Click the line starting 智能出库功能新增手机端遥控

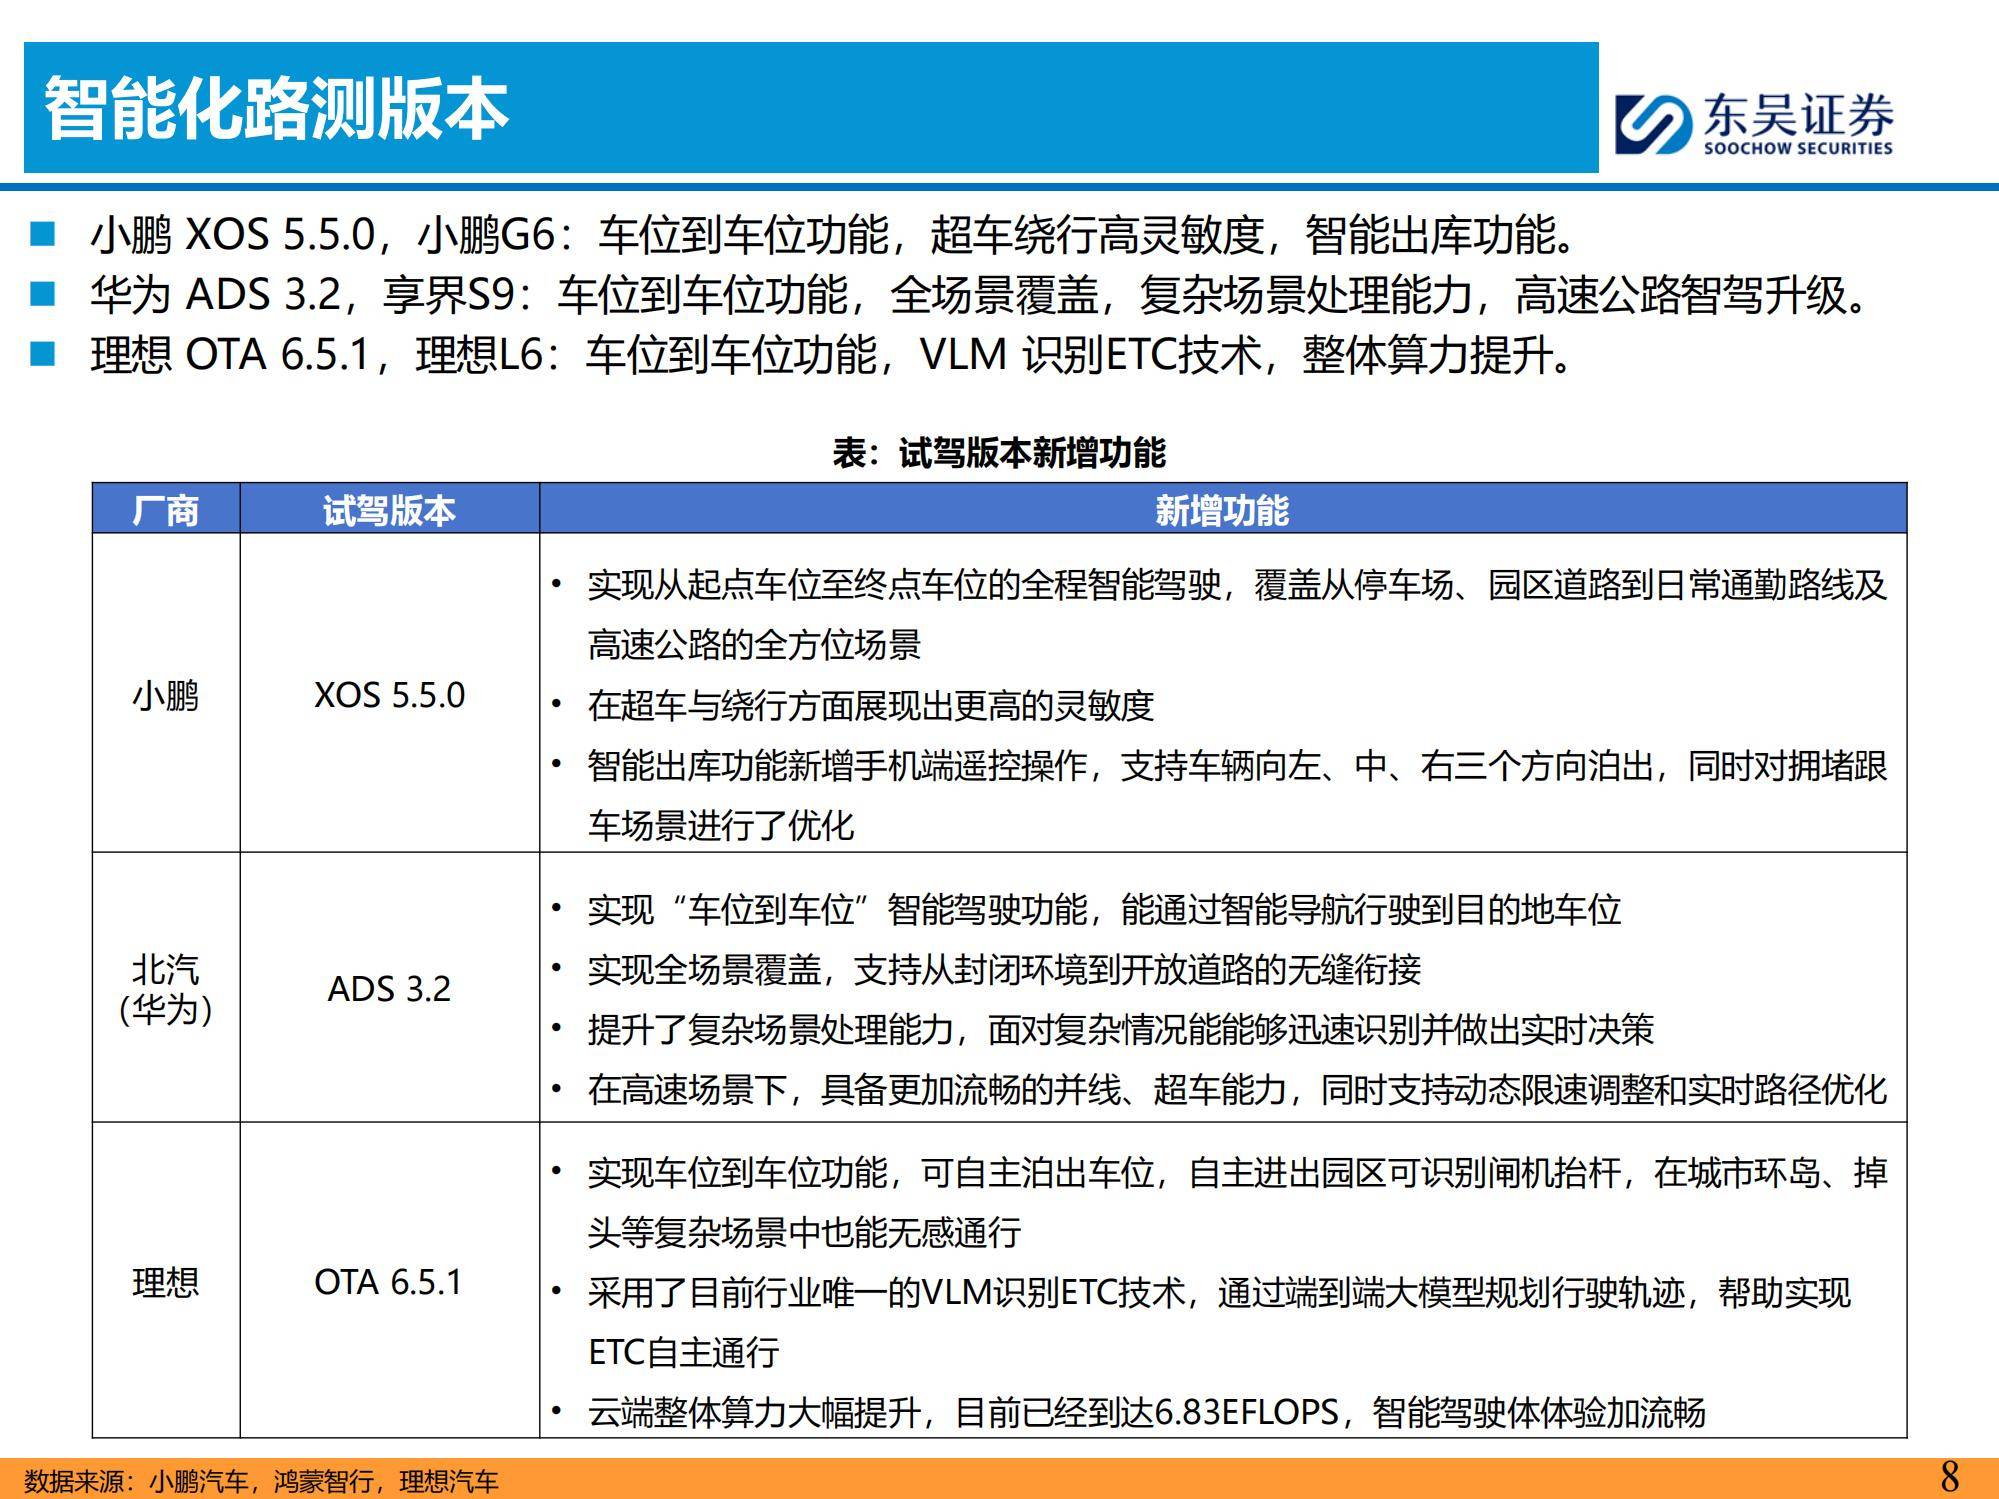[1237, 766]
